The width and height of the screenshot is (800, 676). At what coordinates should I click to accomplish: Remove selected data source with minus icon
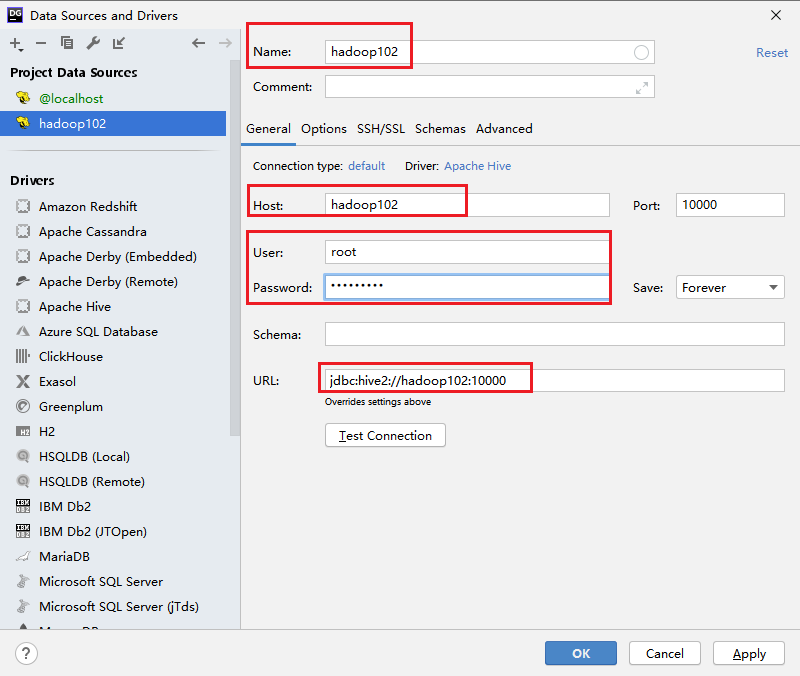(41, 43)
